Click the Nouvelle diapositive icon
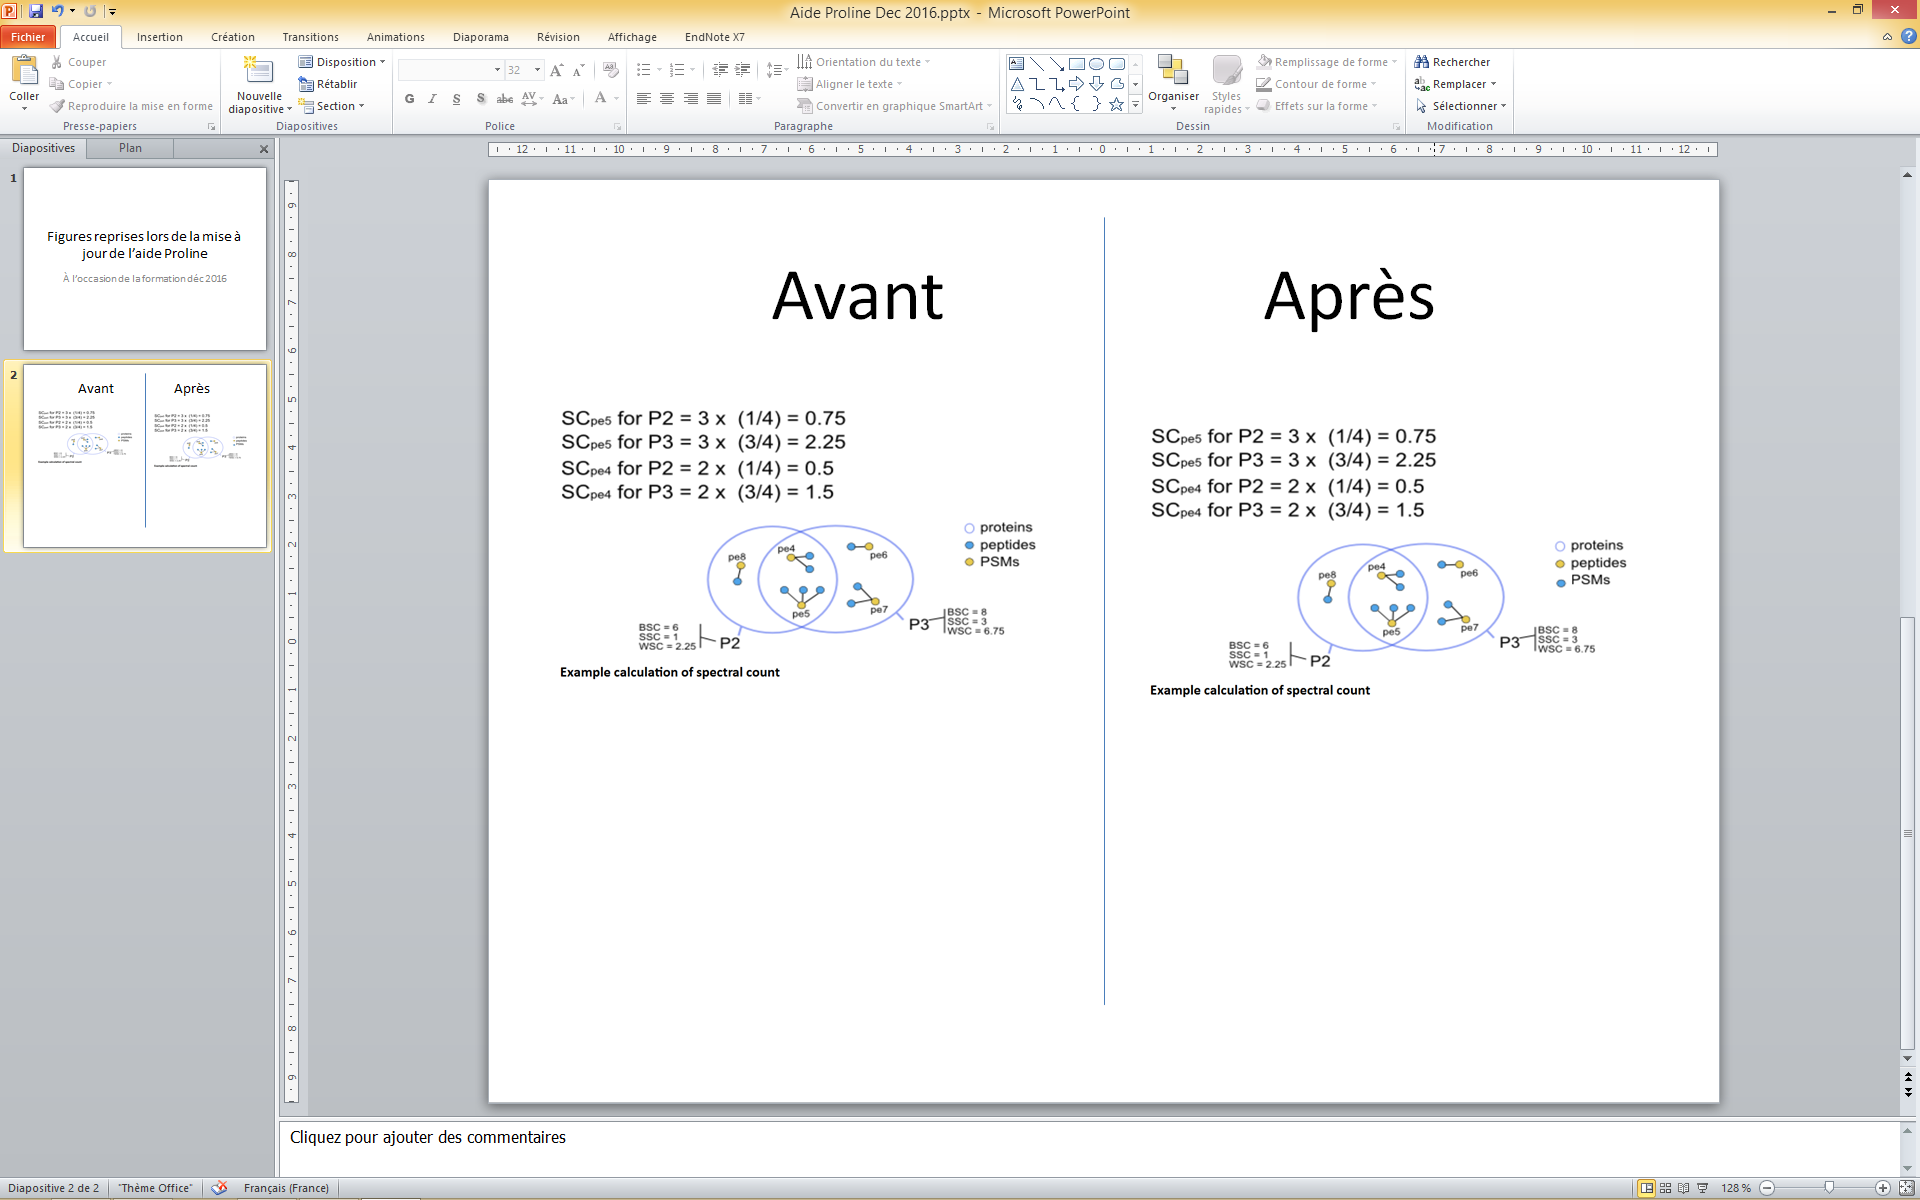Screen dimensions: 1920x1200 258,71
